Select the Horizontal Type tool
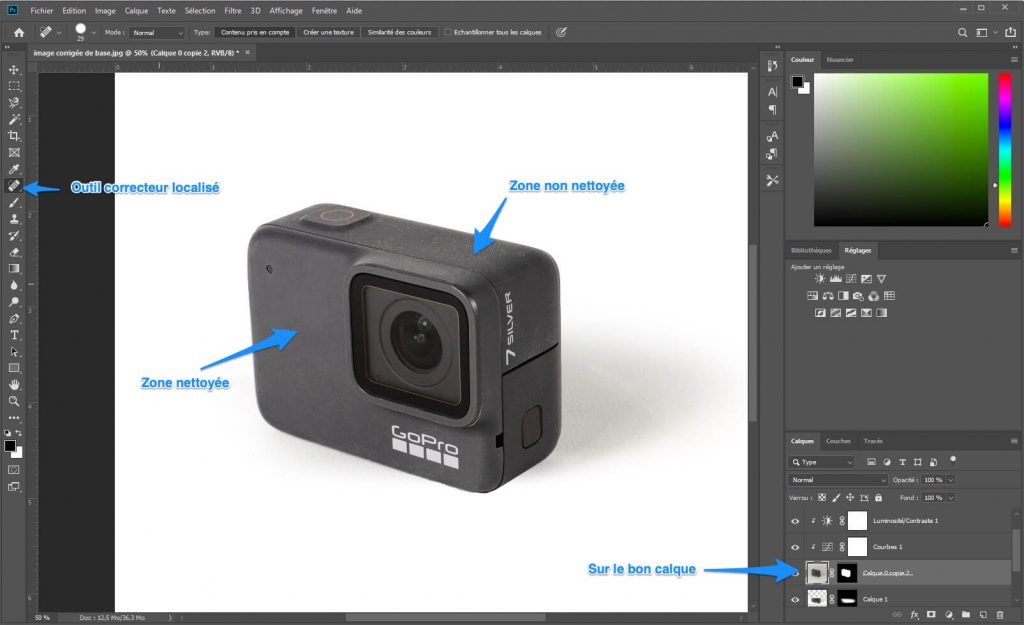The width and height of the screenshot is (1024, 625). [14, 335]
